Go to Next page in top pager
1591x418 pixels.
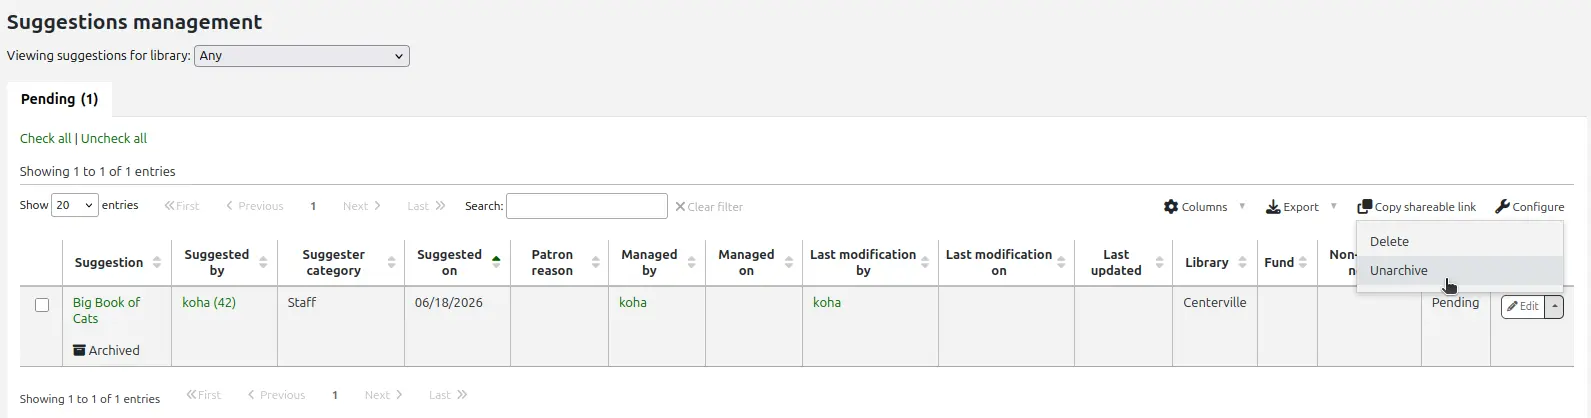coord(362,206)
